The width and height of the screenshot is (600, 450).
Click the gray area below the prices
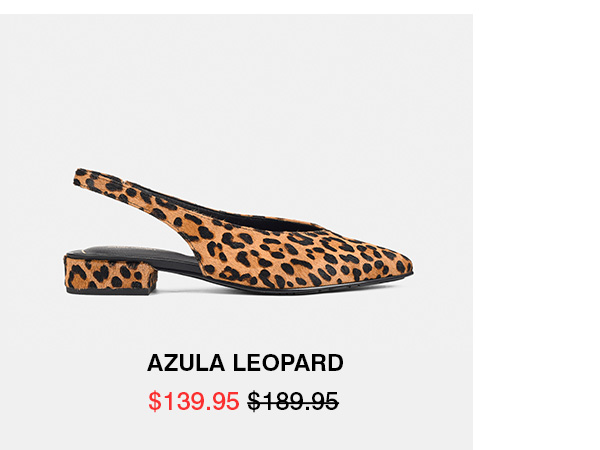tap(240, 434)
